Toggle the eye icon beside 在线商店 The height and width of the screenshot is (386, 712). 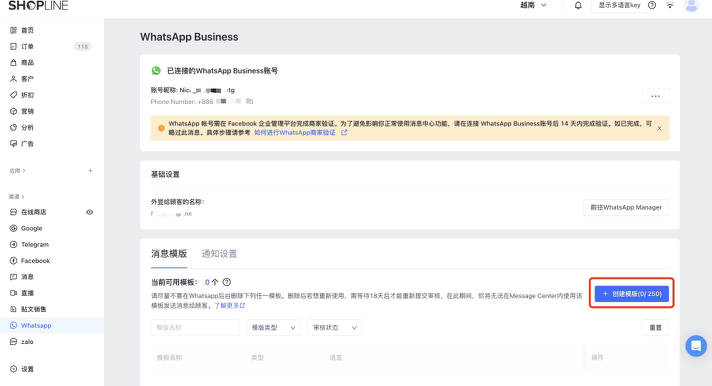tap(89, 212)
